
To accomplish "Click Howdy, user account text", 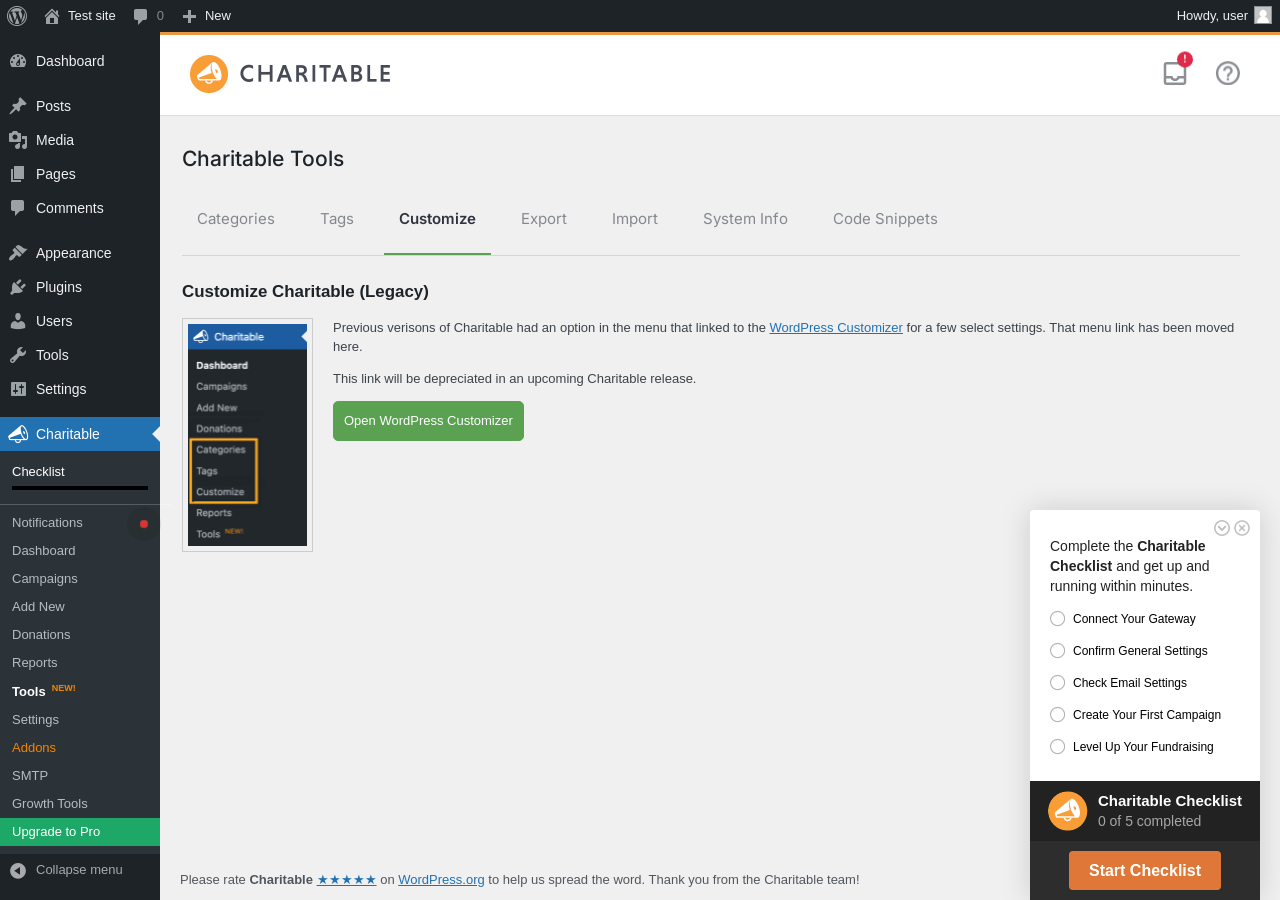I will (x=1212, y=16).
